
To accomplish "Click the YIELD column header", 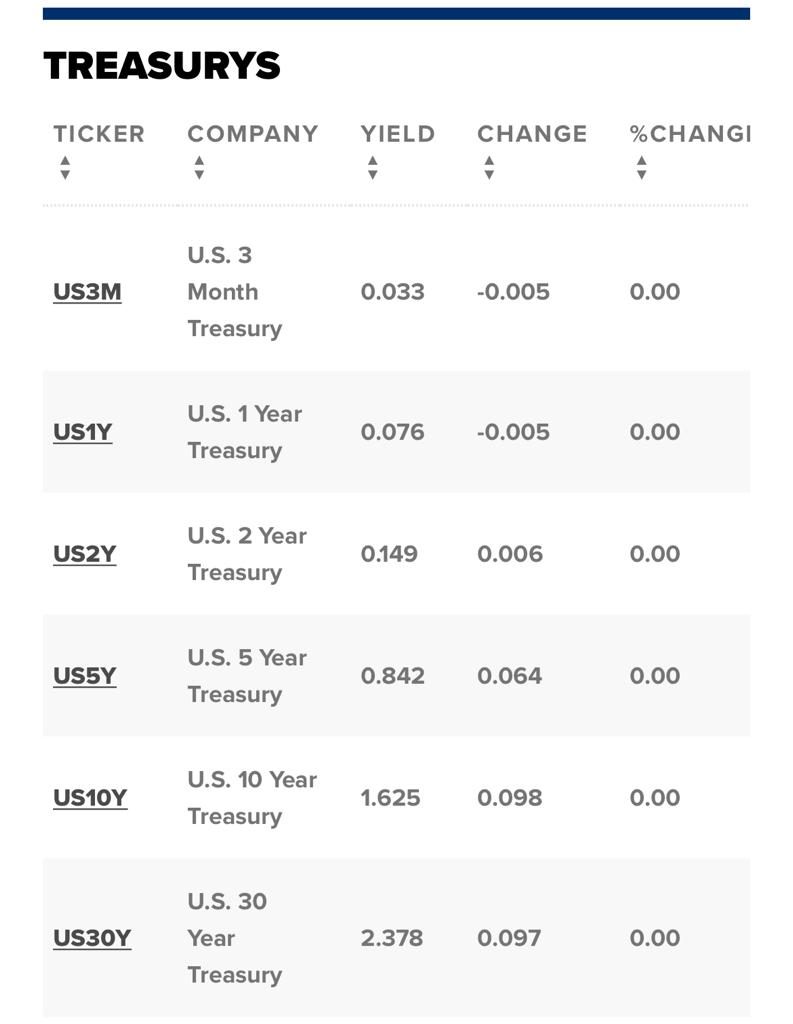I will click(x=398, y=134).
